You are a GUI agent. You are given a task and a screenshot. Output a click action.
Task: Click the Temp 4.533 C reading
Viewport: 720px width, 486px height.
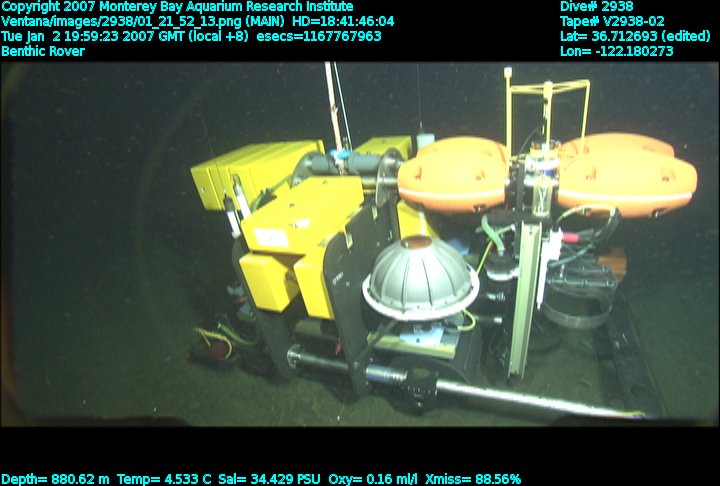pyautogui.click(x=164, y=479)
